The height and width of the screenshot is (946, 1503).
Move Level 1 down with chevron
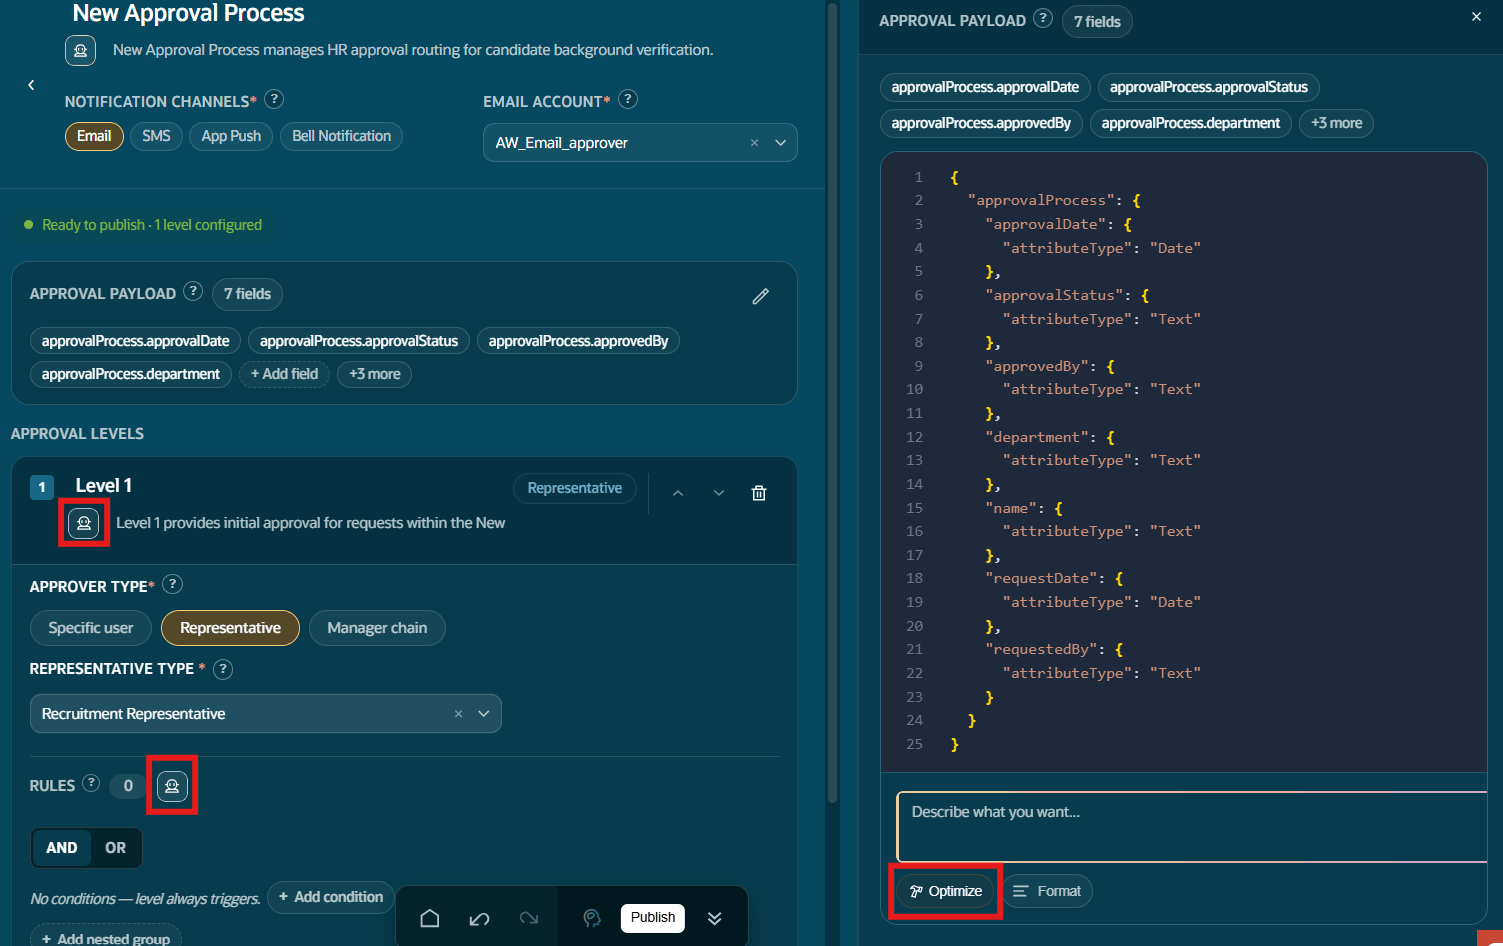pyautogui.click(x=719, y=493)
